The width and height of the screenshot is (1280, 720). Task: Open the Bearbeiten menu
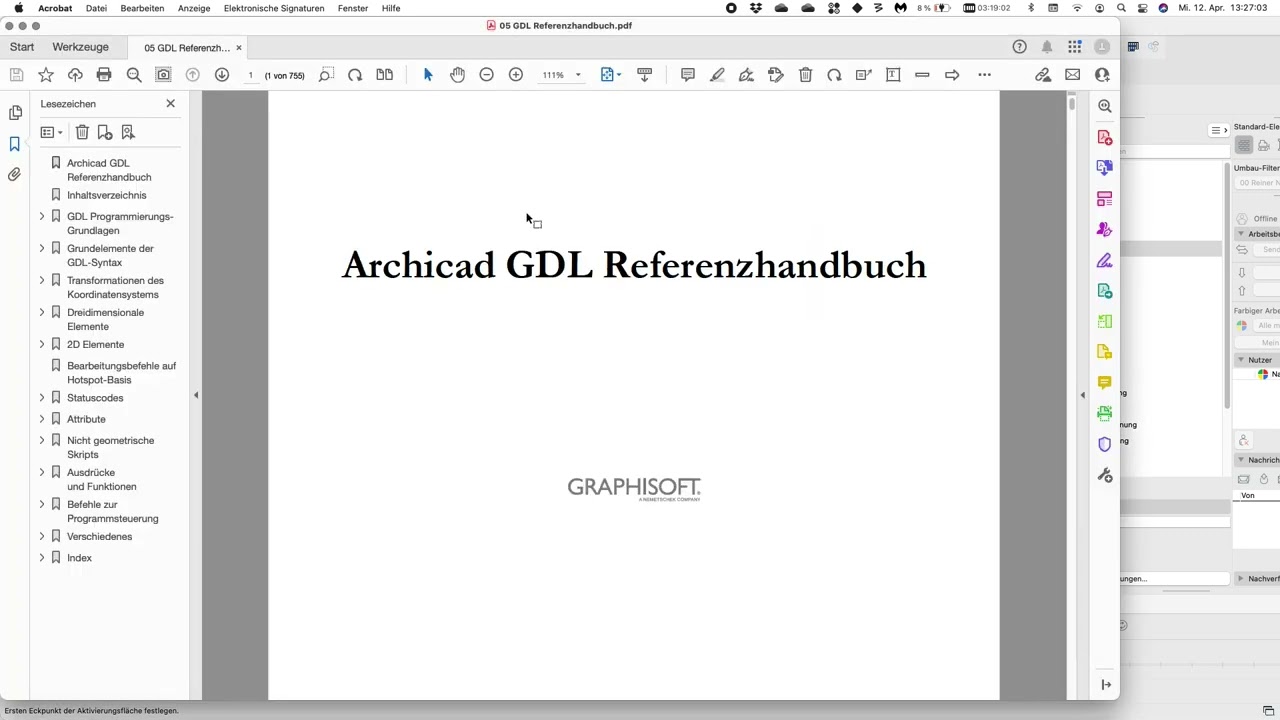(142, 8)
